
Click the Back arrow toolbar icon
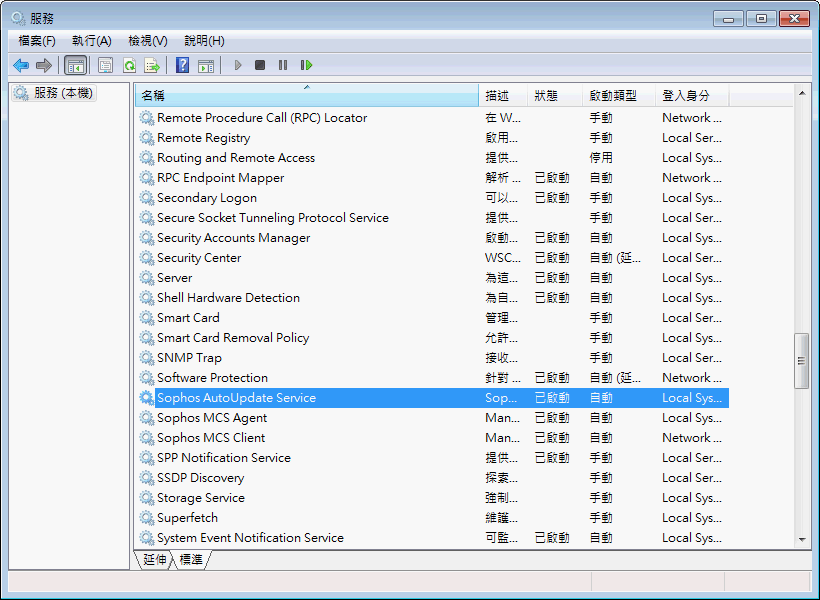click(21, 65)
